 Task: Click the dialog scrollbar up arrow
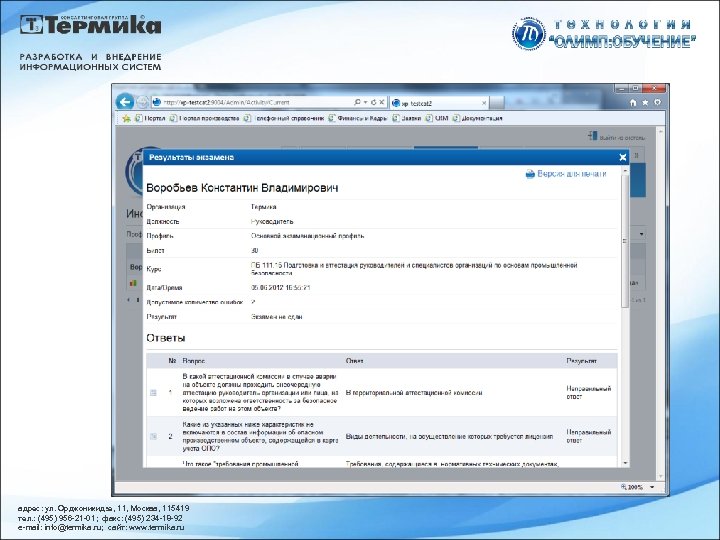click(624, 170)
